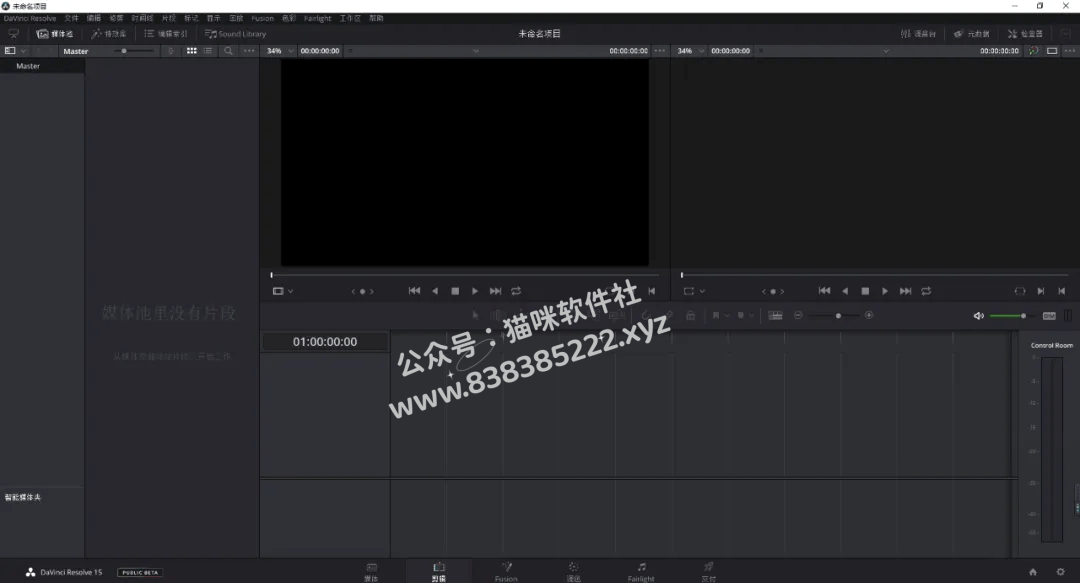
Task: Toggle the position lock icon in toolbar
Action: tap(690, 316)
